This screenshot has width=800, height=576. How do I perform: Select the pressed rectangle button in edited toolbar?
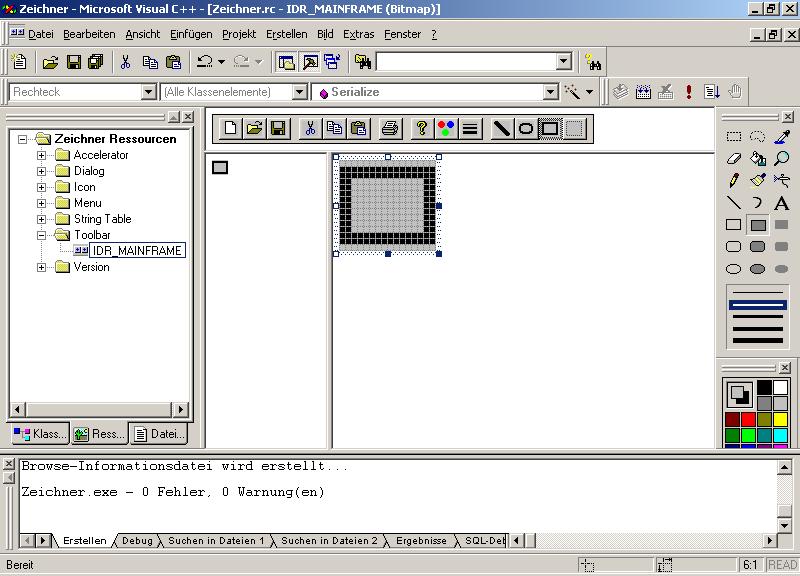(x=549, y=128)
